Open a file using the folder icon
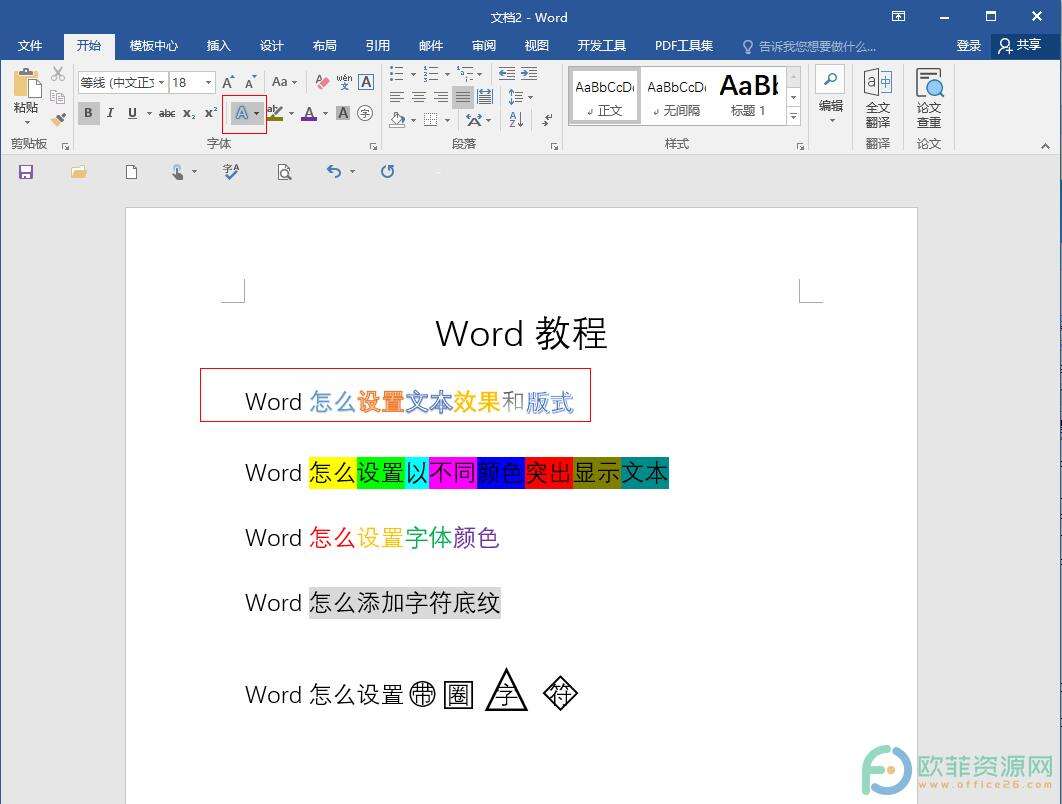The height and width of the screenshot is (804, 1062). 79,172
